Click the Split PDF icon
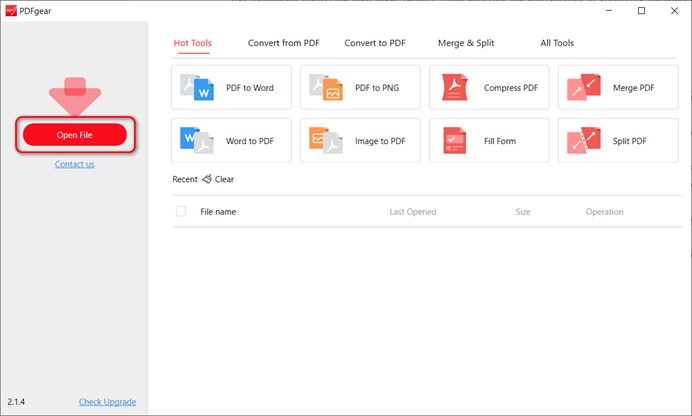692x416 pixels. click(x=583, y=140)
